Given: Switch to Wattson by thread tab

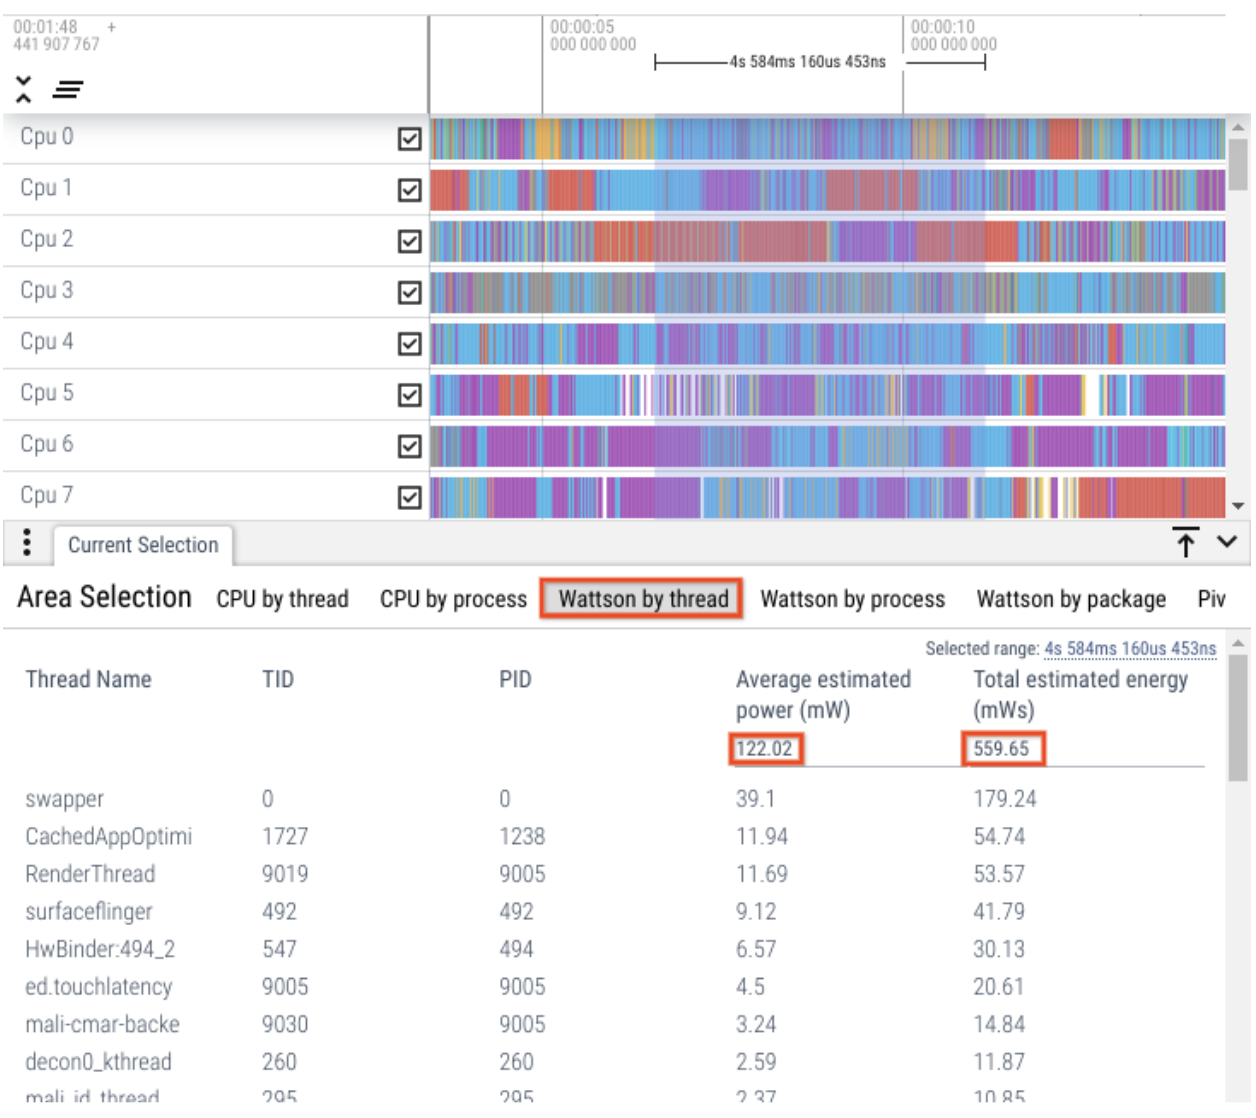Looking at the screenshot, I should (x=642, y=599).
